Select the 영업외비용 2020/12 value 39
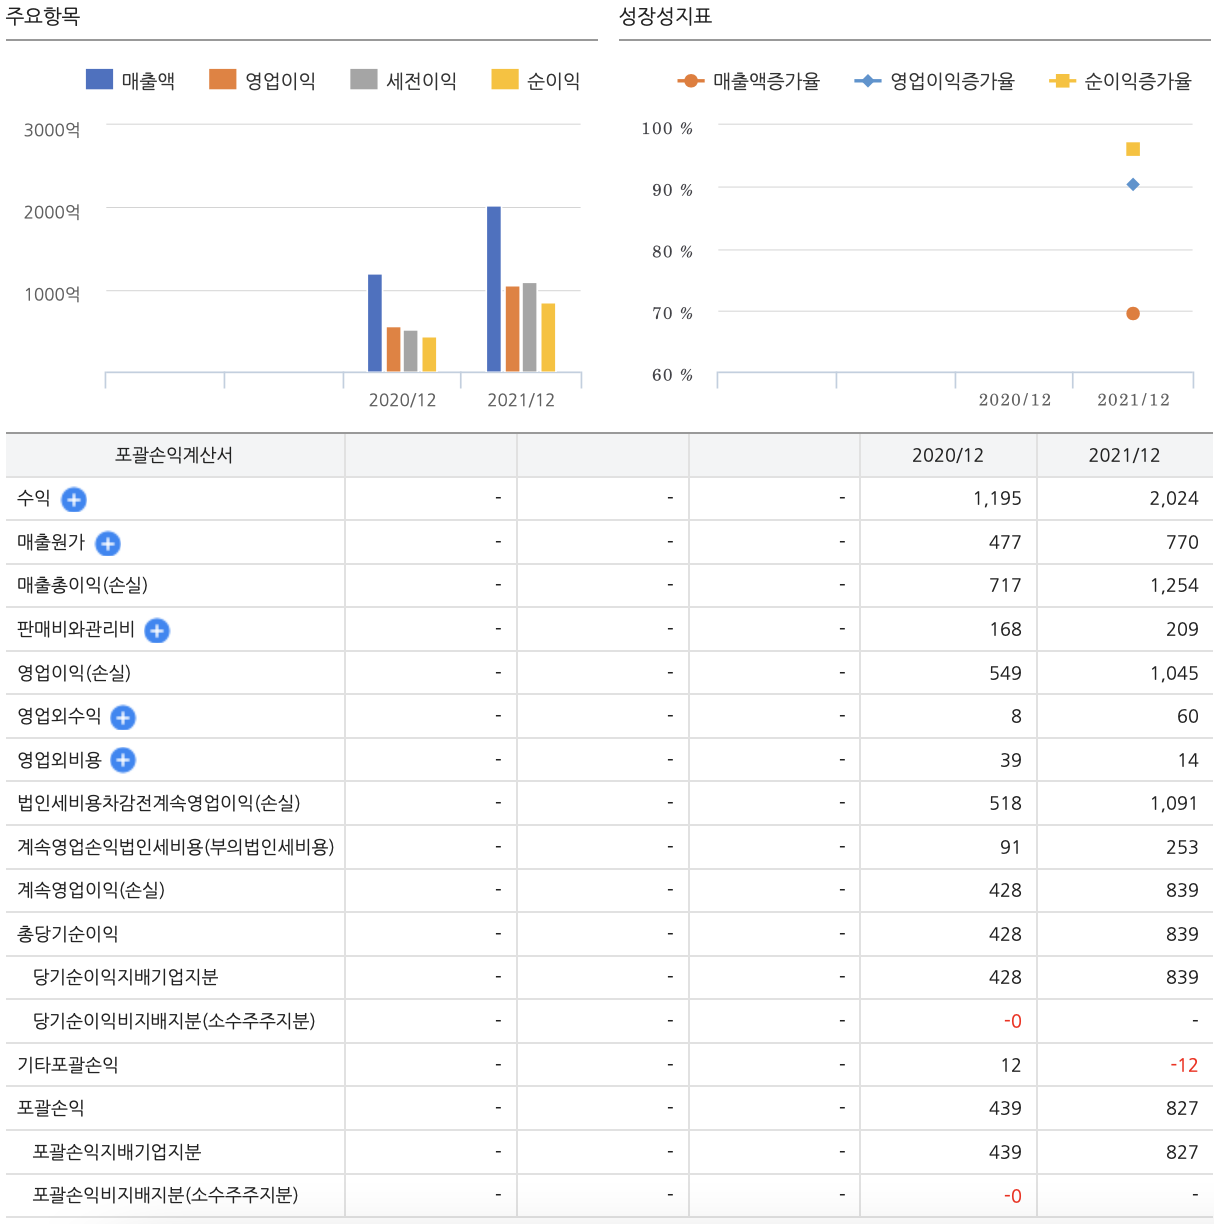Screen dimensions: 1214x1224 click(1011, 760)
